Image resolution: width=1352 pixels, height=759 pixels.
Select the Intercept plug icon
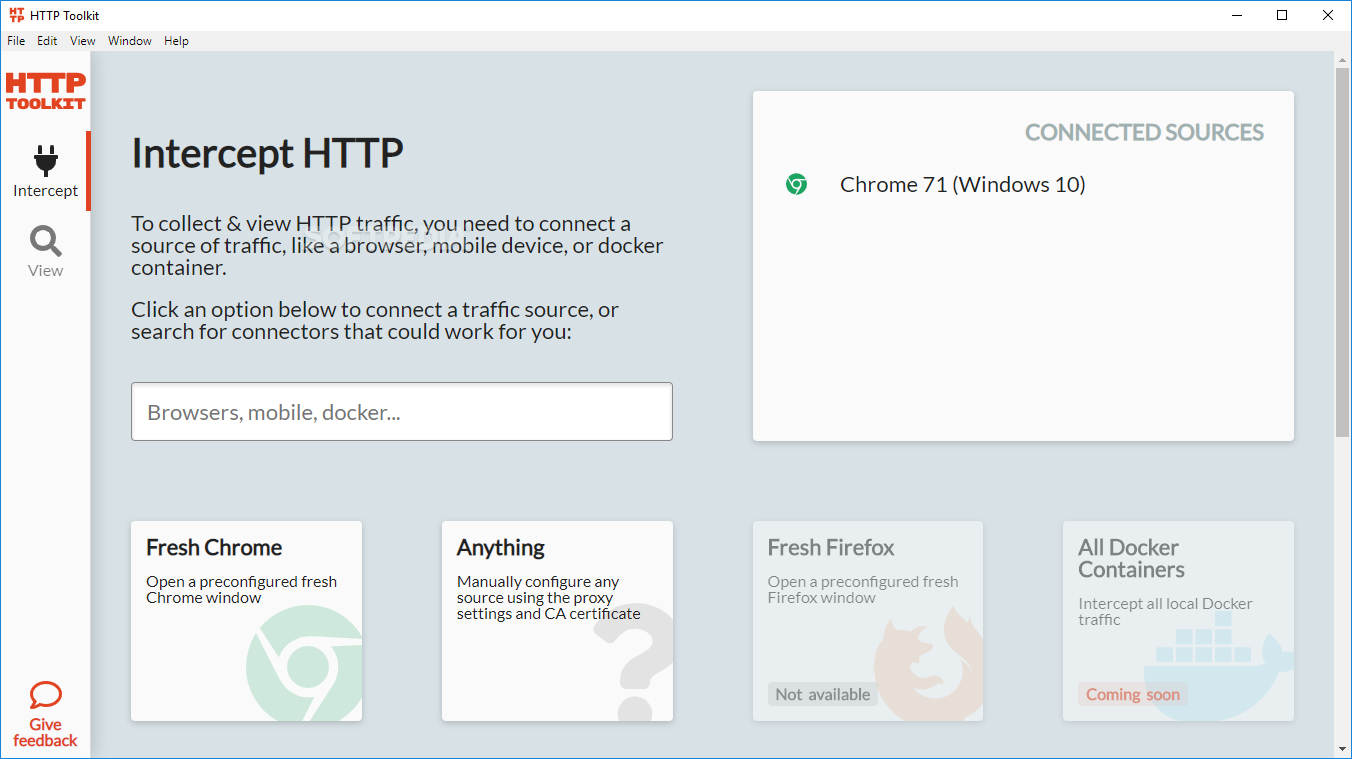click(x=46, y=160)
